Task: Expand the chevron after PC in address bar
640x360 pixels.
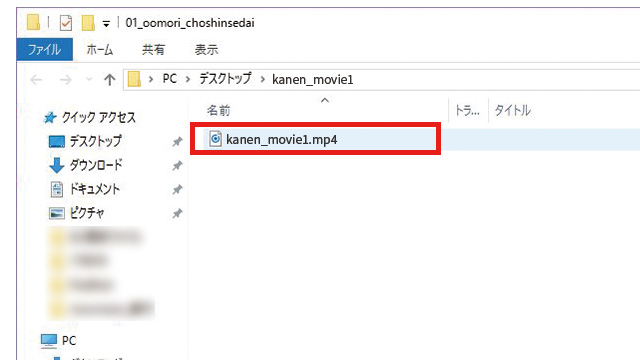Action: (x=188, y=79)
